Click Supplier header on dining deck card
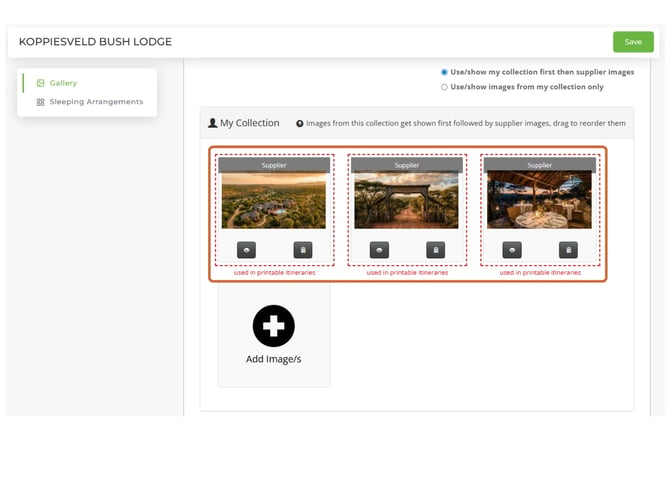 coord(540,165)
